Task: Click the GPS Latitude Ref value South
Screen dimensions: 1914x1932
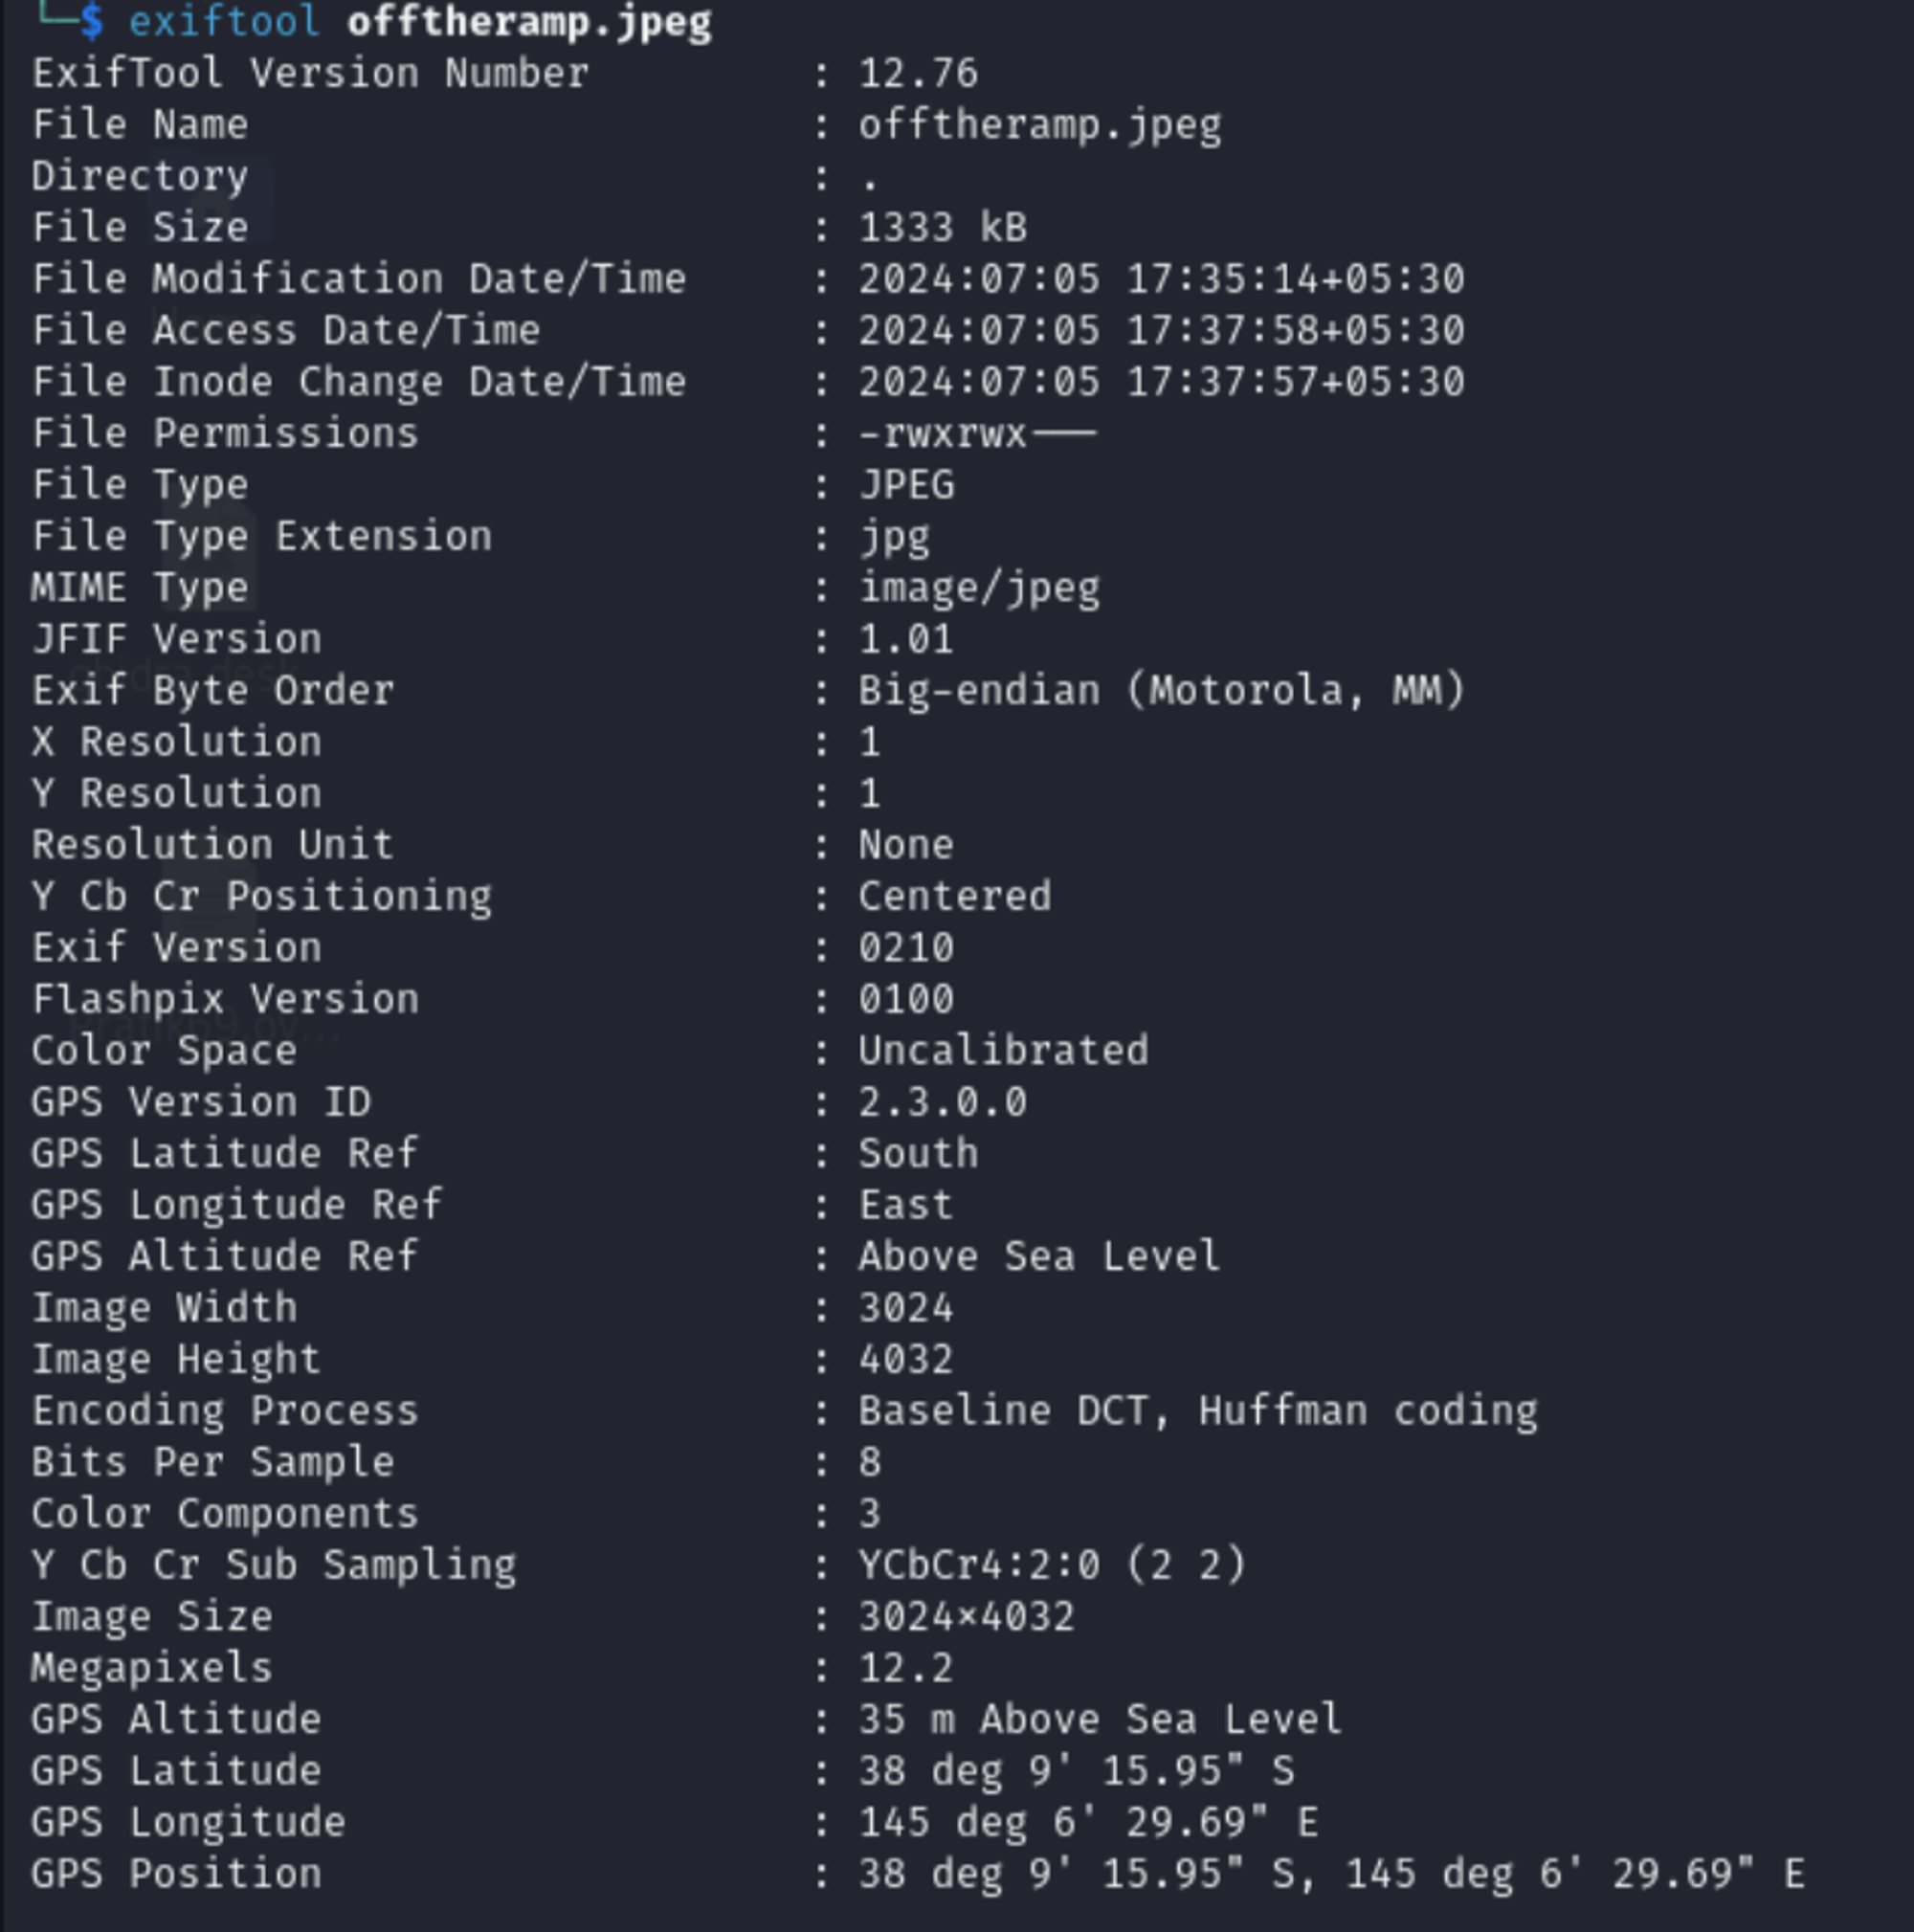Action: 917,1154
